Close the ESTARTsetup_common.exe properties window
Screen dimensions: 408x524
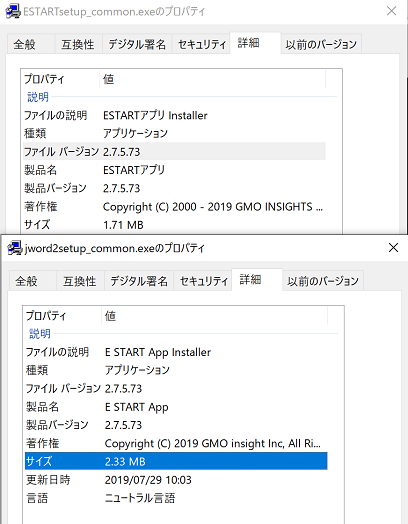392,11
